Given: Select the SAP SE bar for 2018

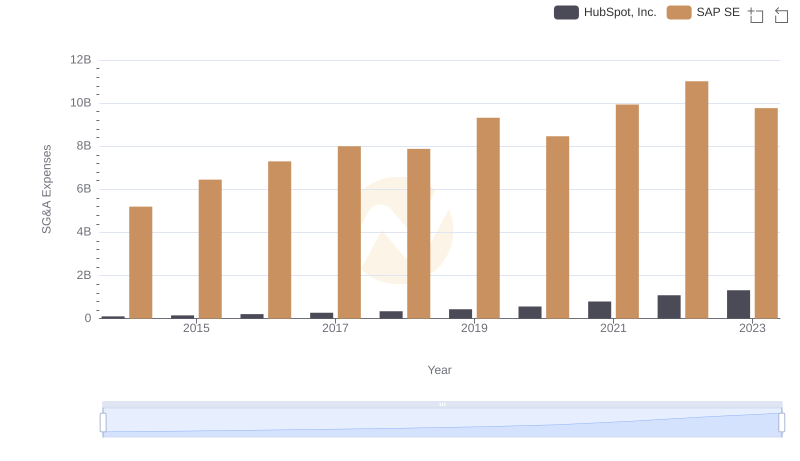Looking at the screenshot, I should point(419,234).
